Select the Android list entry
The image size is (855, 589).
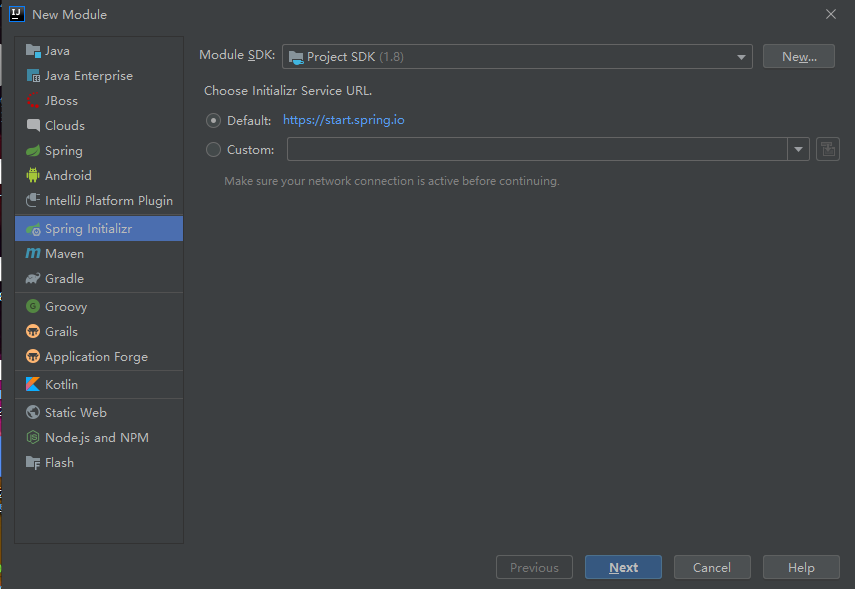click(99, 176)
